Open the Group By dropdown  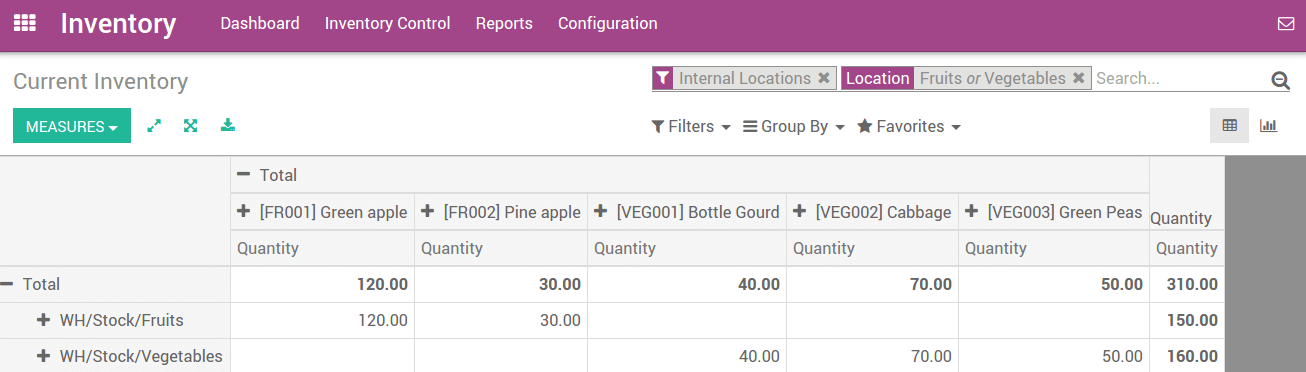tap(794, 127)
